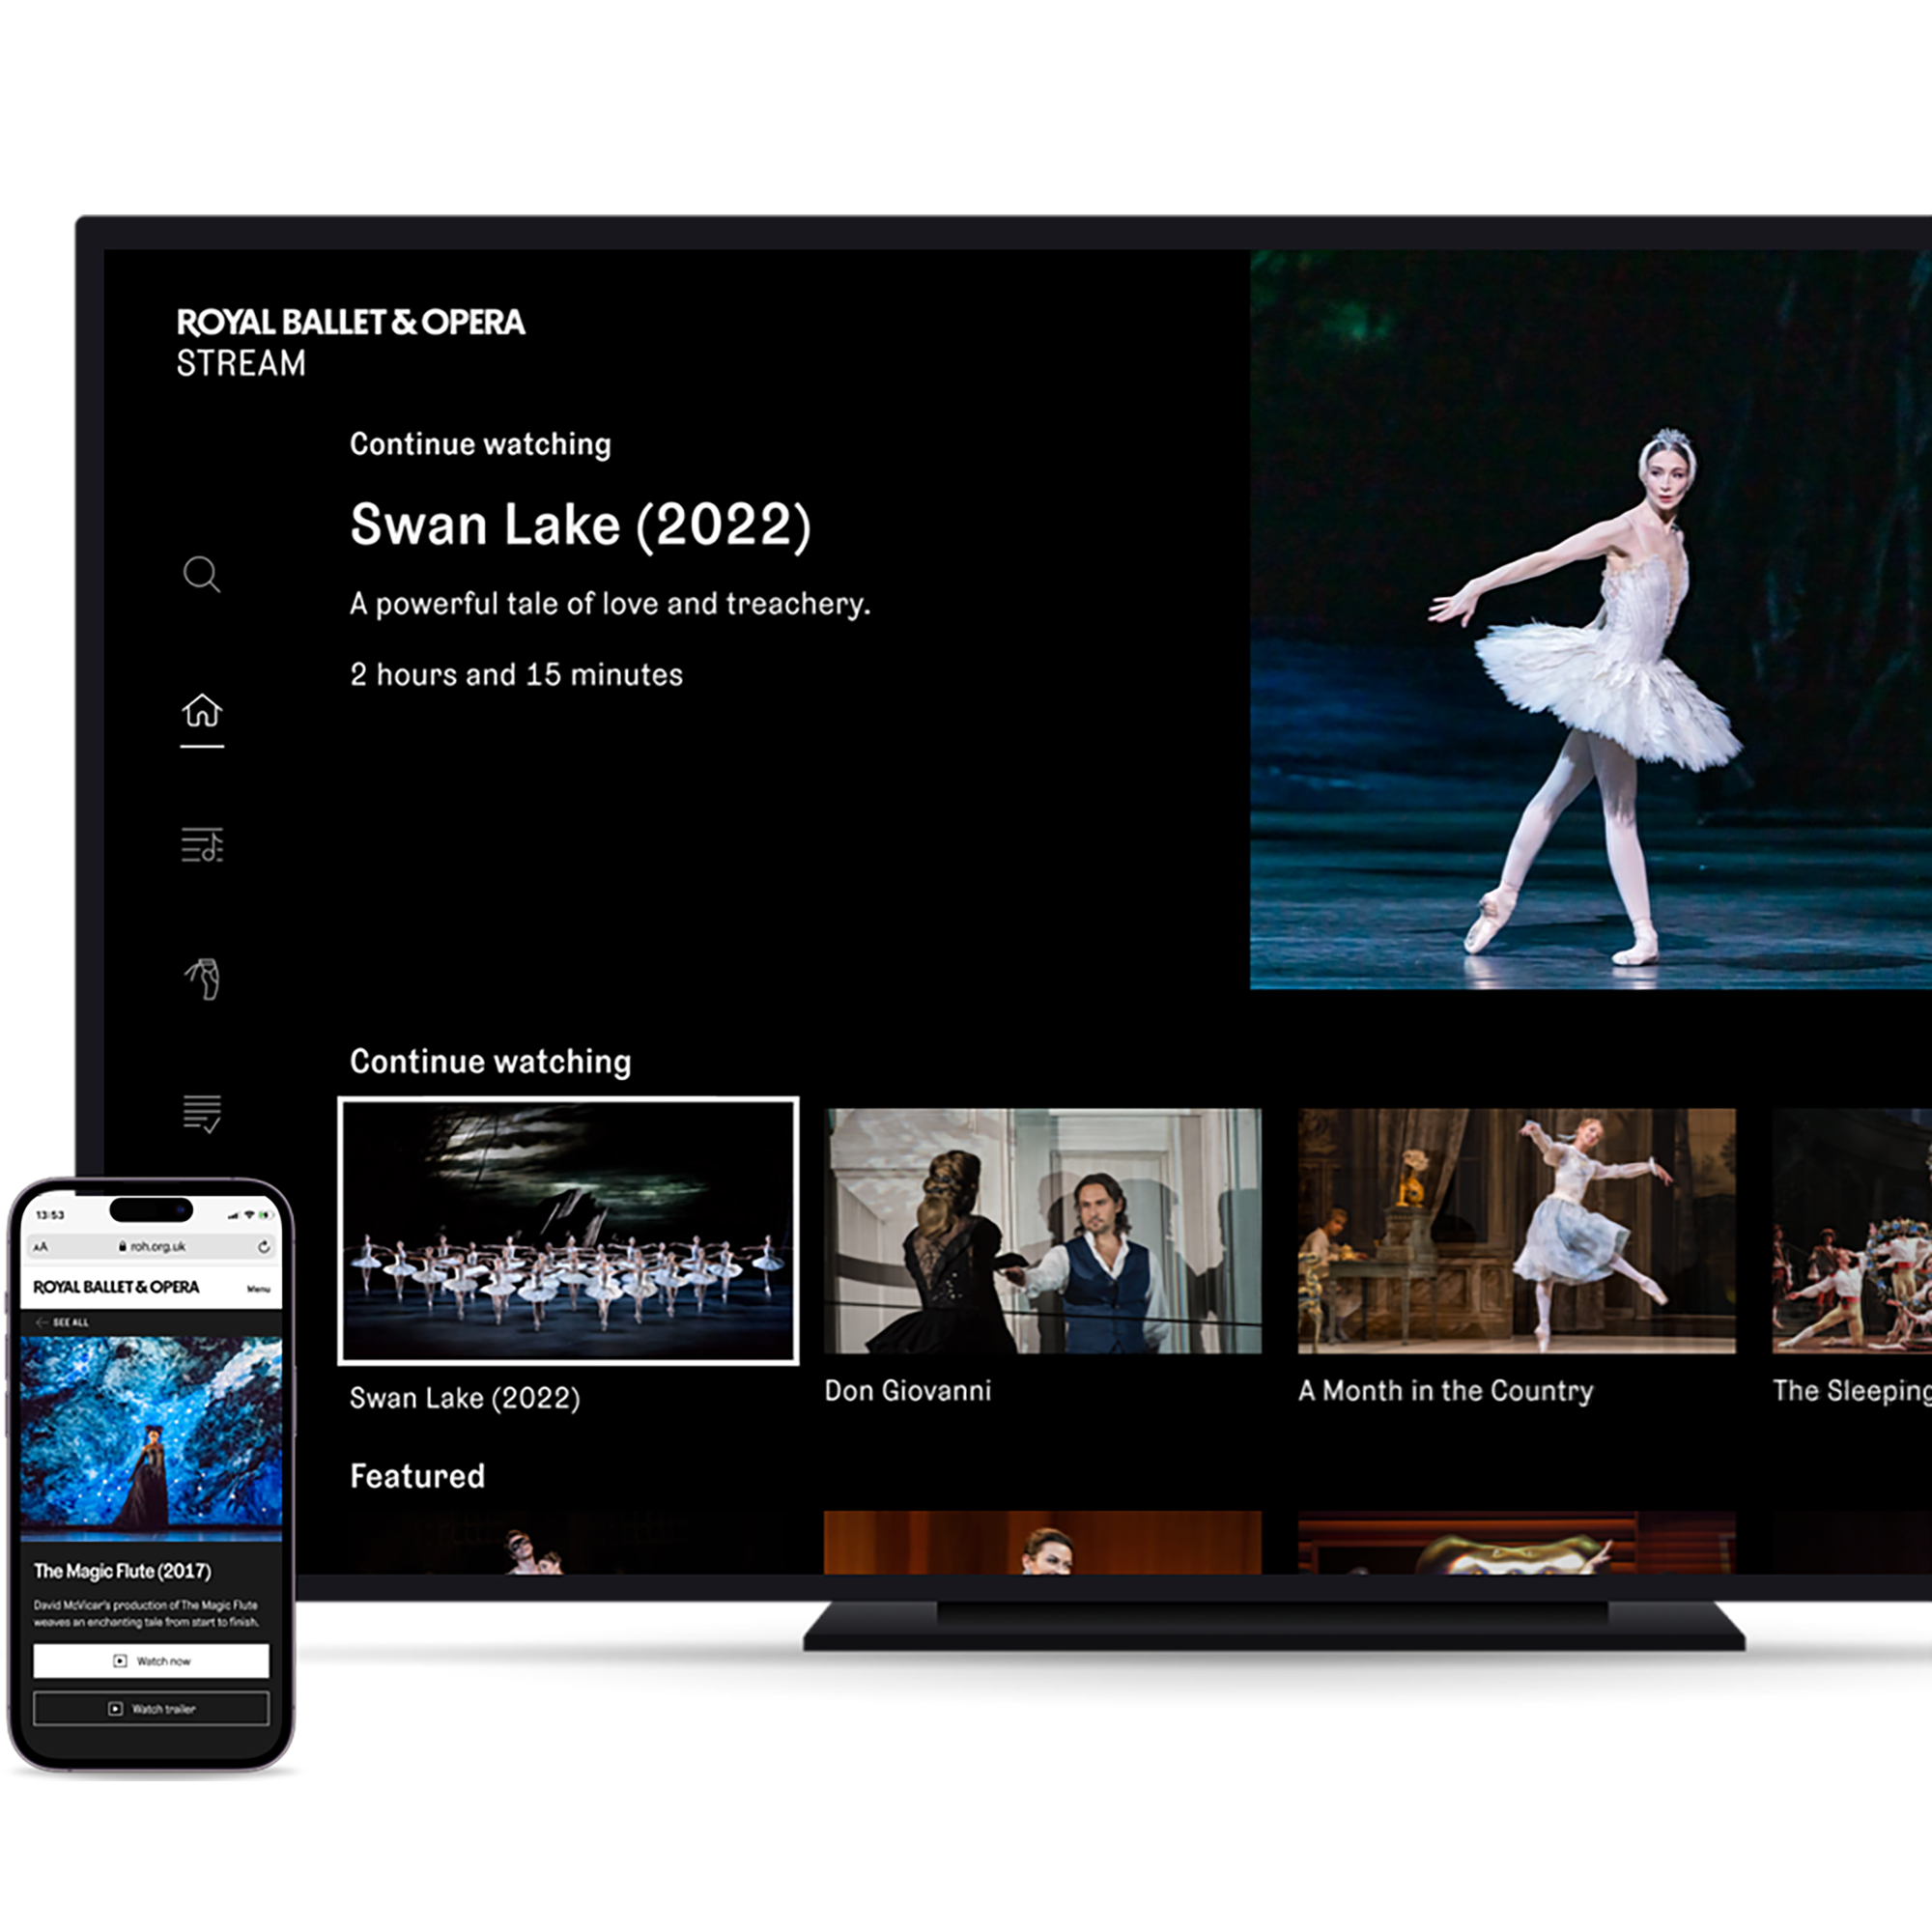
Task: Tap the AA text size icon in Safari
Action: [x=41, y=1247]
